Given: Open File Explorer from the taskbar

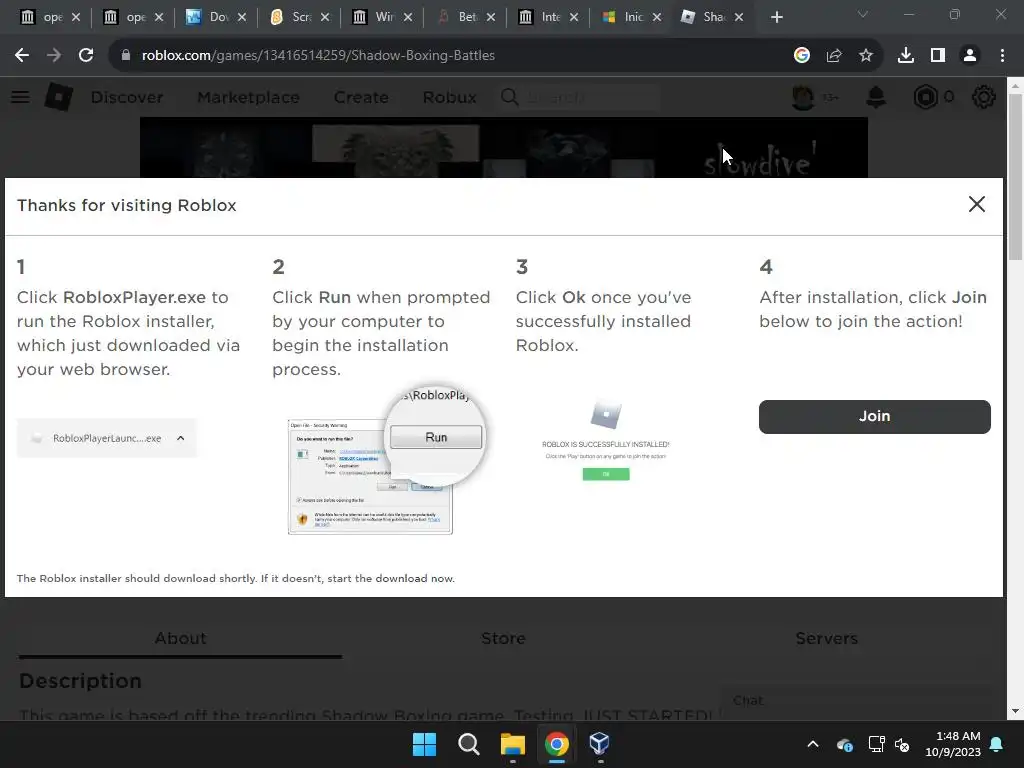Looking at the screenshot, I should 513,744.
